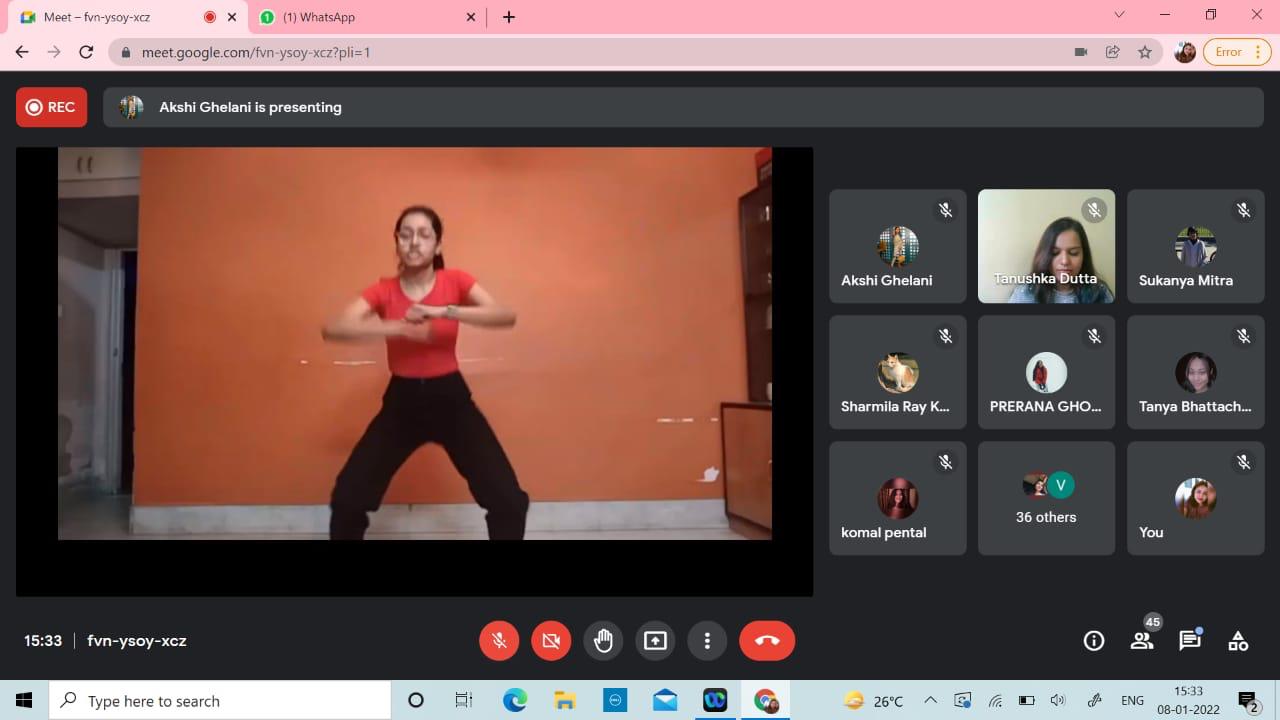This screenshot has width=1280, height=720.
Task: Open the in-call chat panel
Action: [1189, 641]
